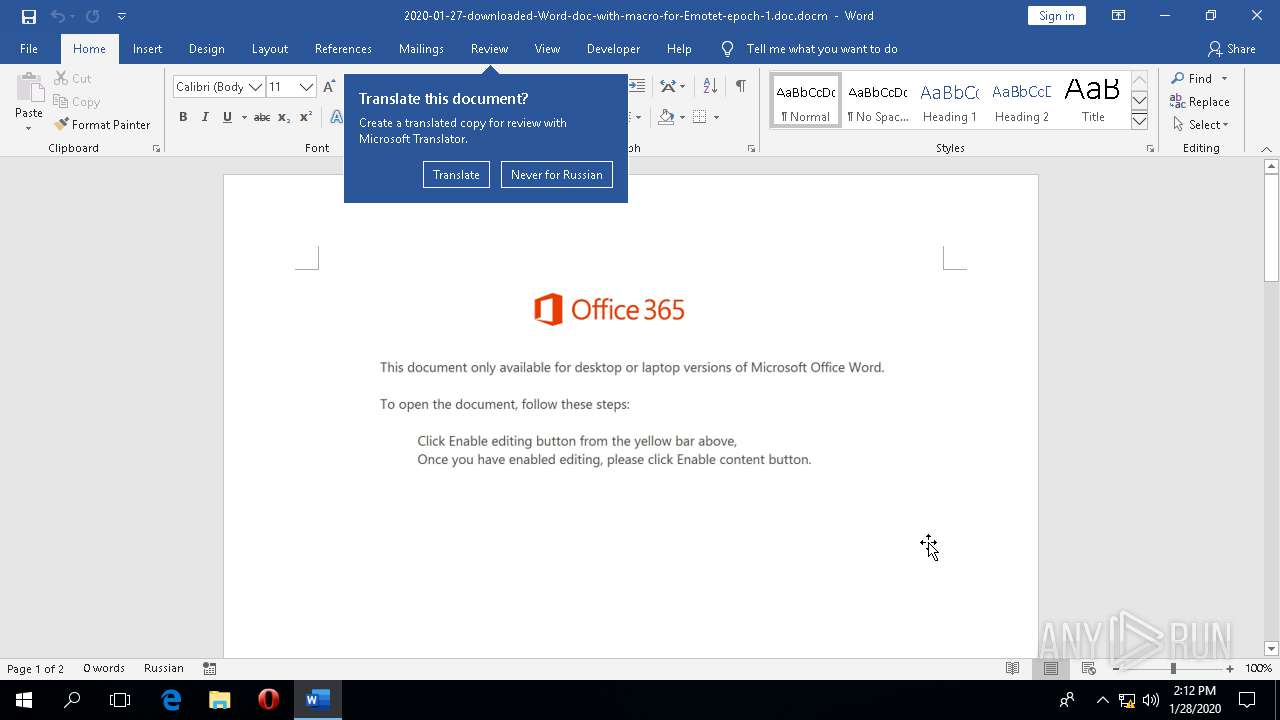Image resolution: width=1280 pixels, height=720 pixels.
Task: Open Task View on taskbar
Action: (x=120, y=700)
